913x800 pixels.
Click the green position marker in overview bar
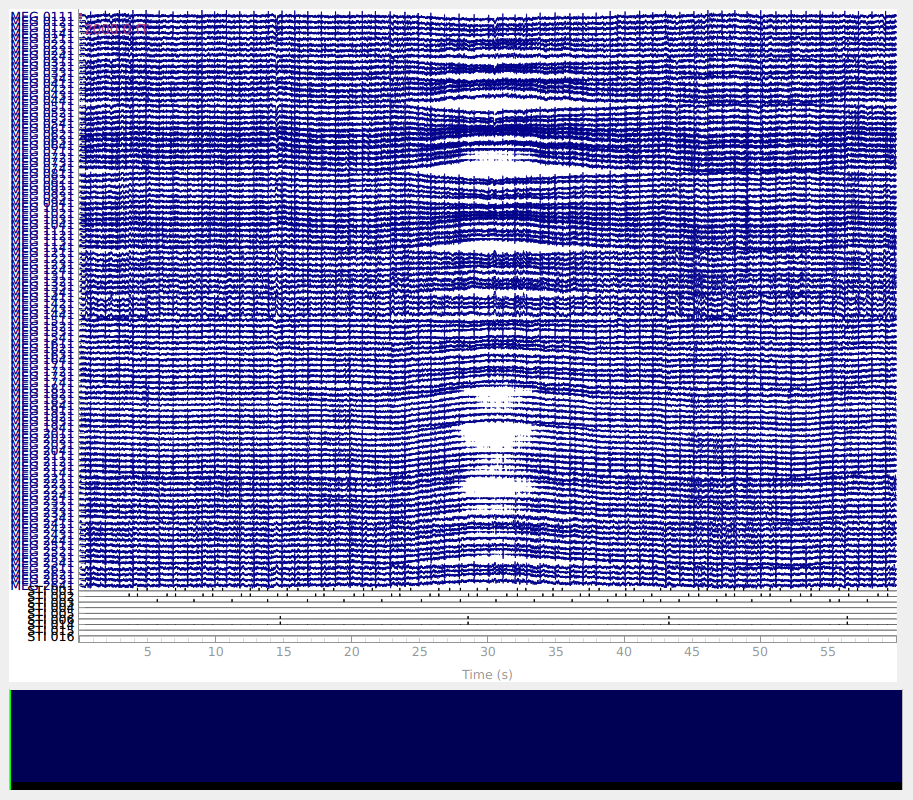tap(11, 738)
